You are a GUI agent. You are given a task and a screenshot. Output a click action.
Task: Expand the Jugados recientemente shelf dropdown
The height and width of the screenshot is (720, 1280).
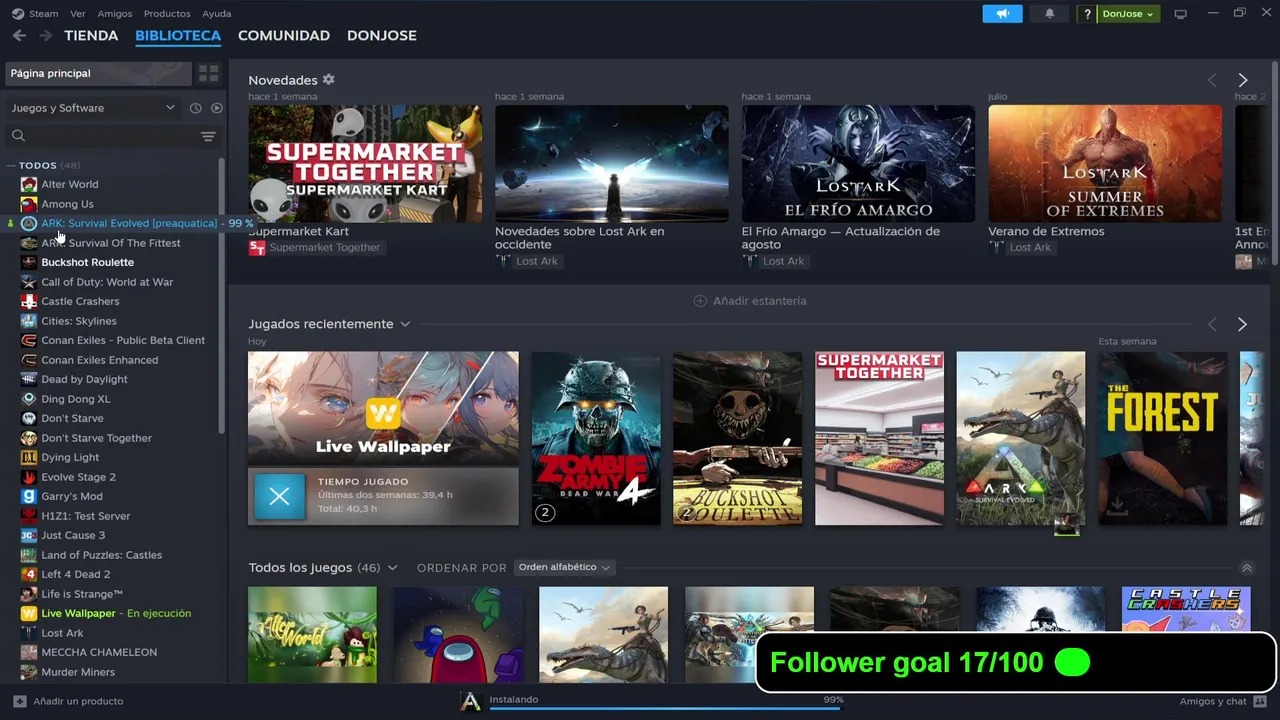405,324
